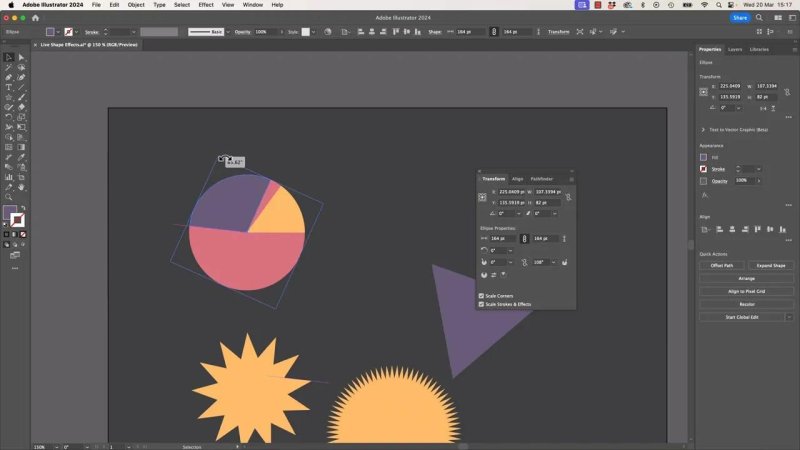The height and width of the screenshot is (450, 800).
Task: Select the Magic Wand tool
Action: 9,67
